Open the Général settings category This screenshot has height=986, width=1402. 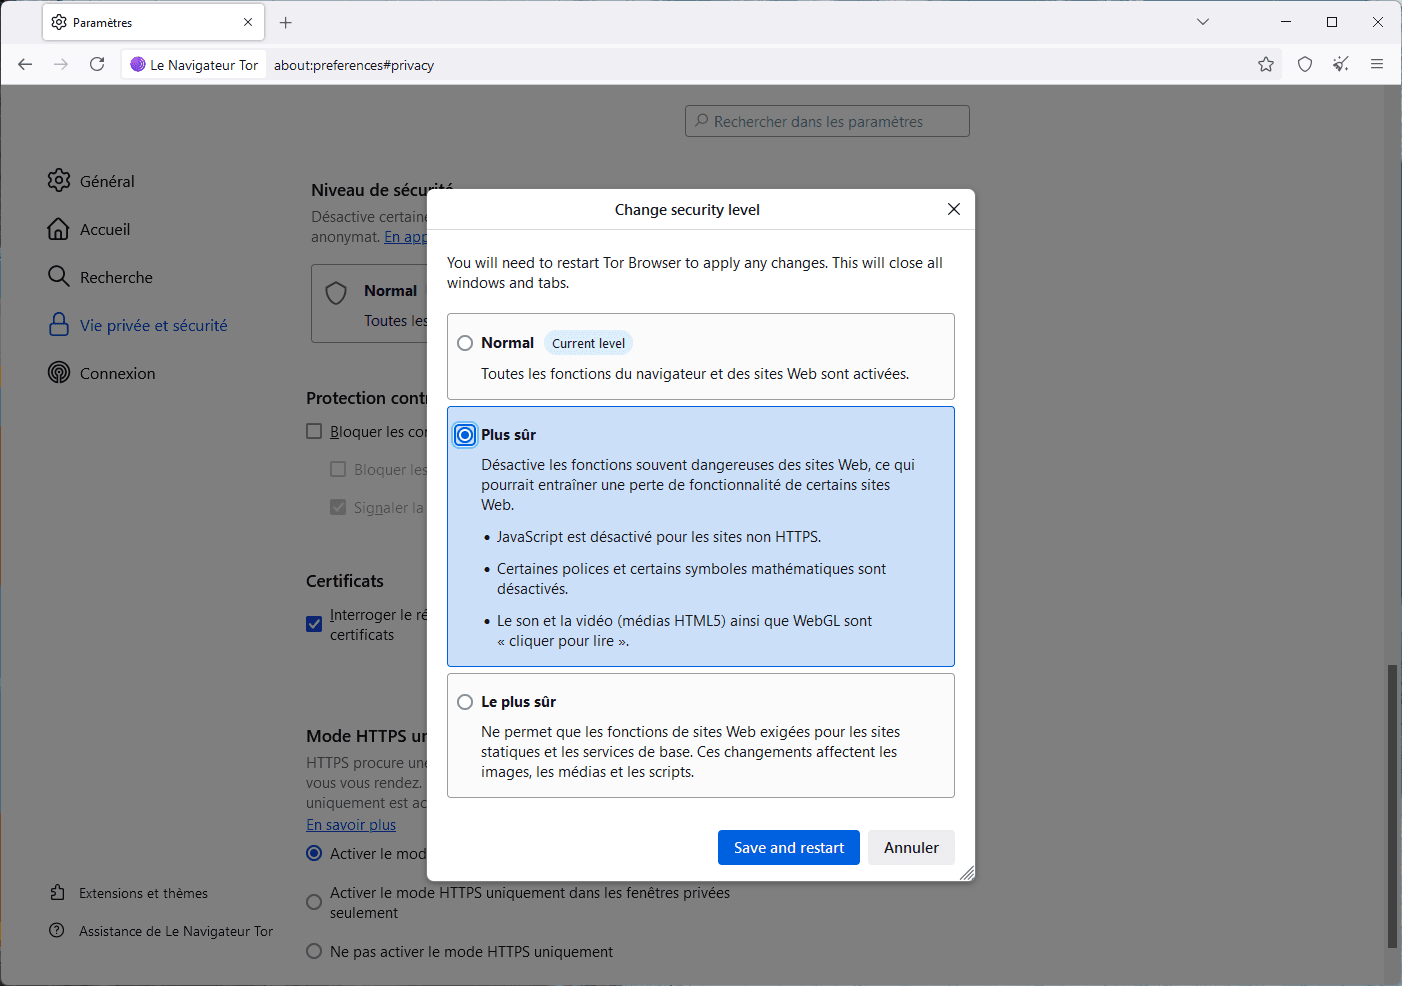click(x=91, y=181)
